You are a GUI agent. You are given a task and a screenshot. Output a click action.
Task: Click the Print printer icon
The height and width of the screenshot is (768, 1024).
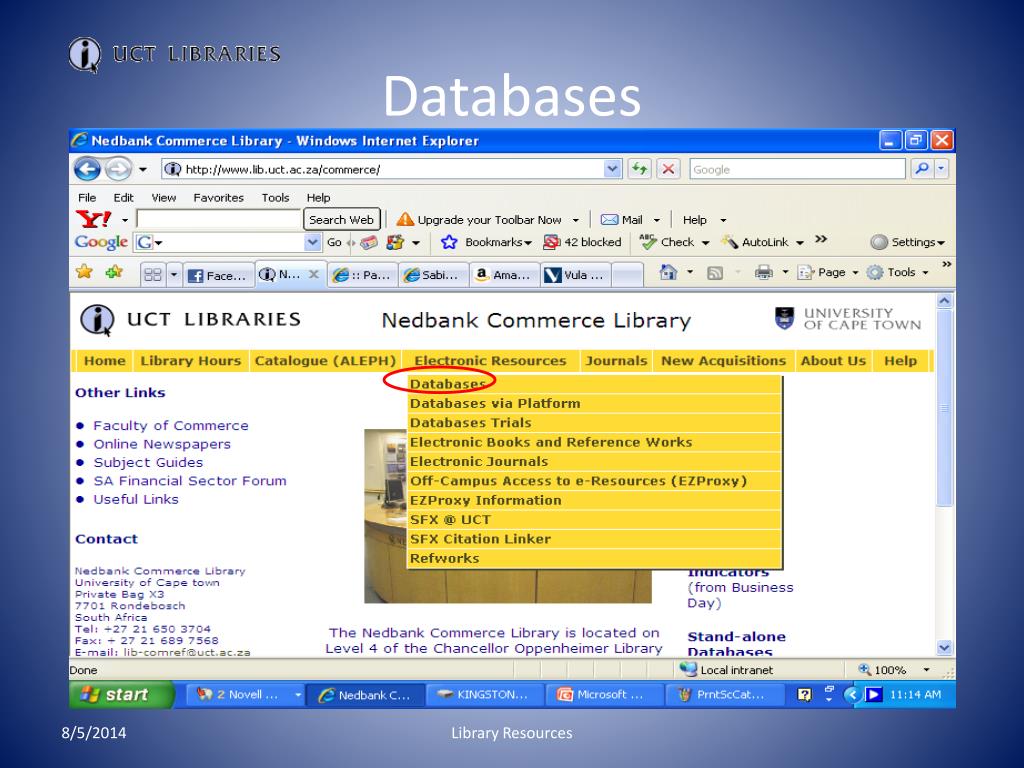coord(763,272)
